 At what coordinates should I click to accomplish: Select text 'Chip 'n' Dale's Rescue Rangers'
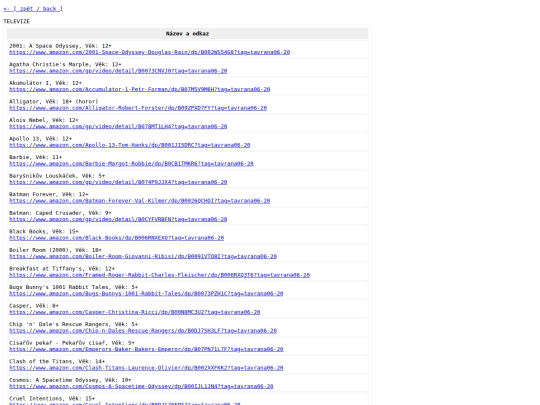[59, 325]
